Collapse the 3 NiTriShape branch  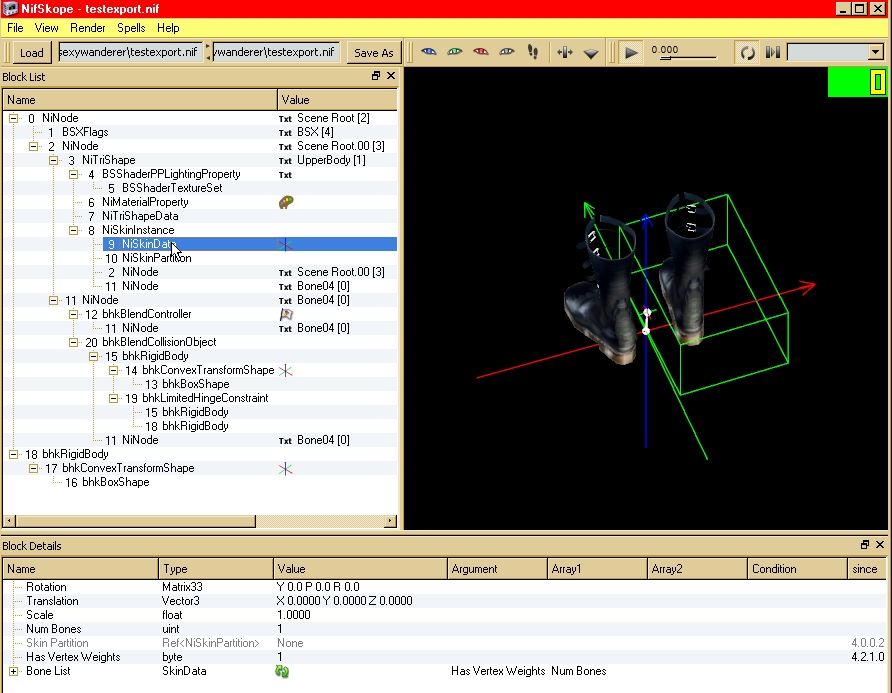(x=53, y=160)
